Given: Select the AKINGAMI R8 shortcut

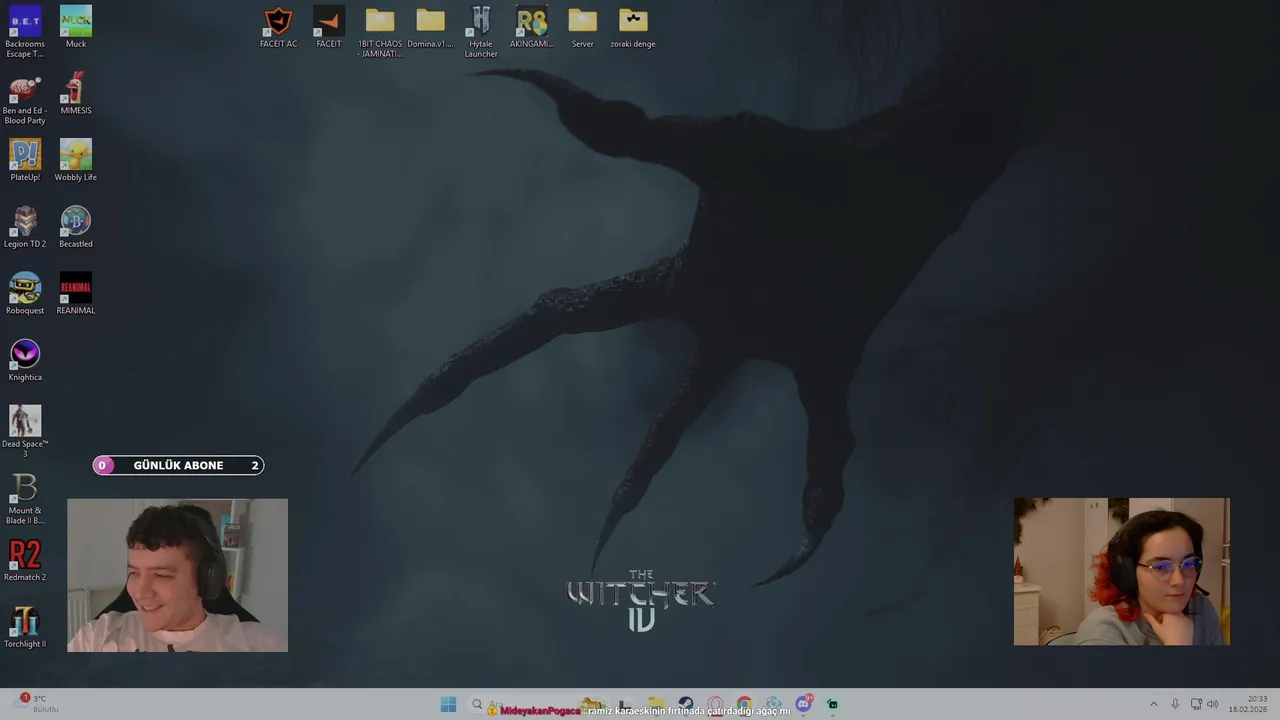Looking at the screenshot, I should coord(532,27).
